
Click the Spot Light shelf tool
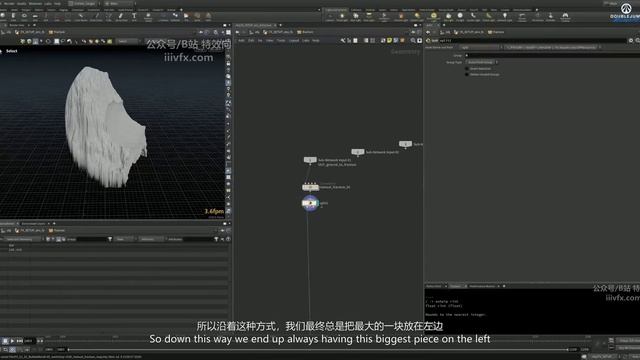pos(356,17)
